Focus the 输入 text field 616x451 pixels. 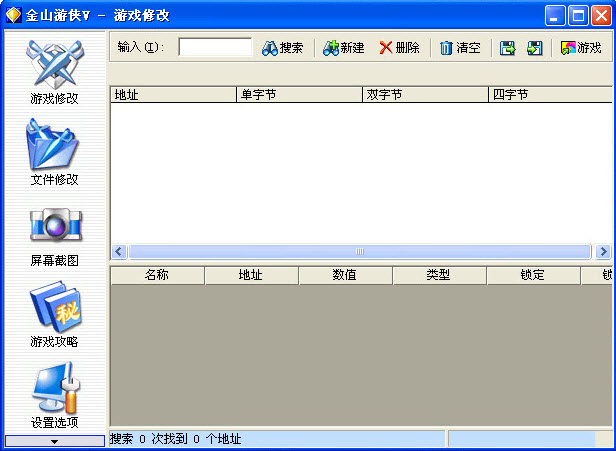click(x=215, y=47)
